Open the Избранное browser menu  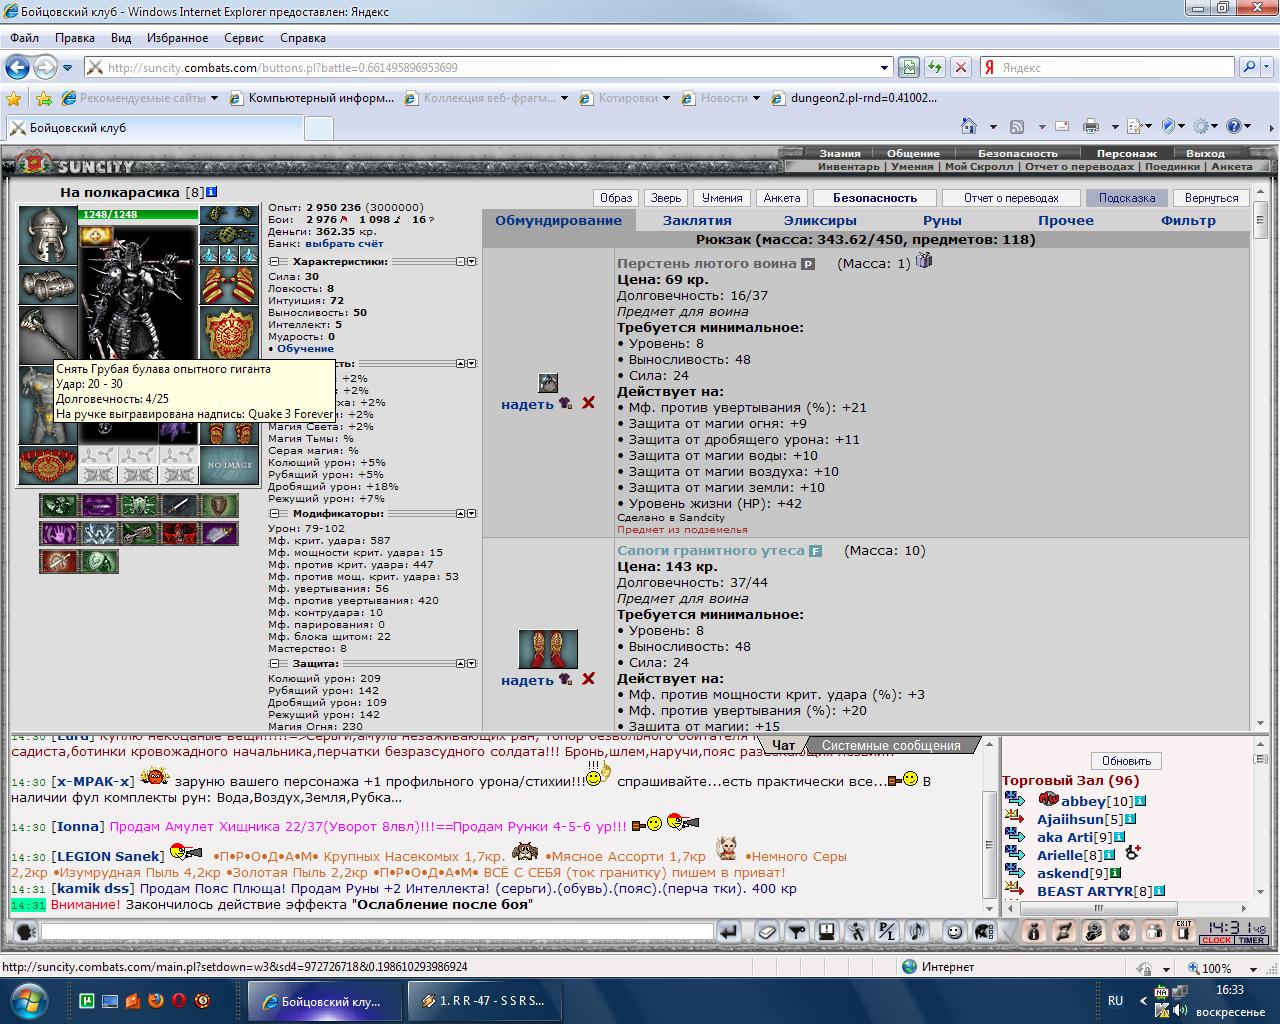pyautogui.click(x=177, y=38)
